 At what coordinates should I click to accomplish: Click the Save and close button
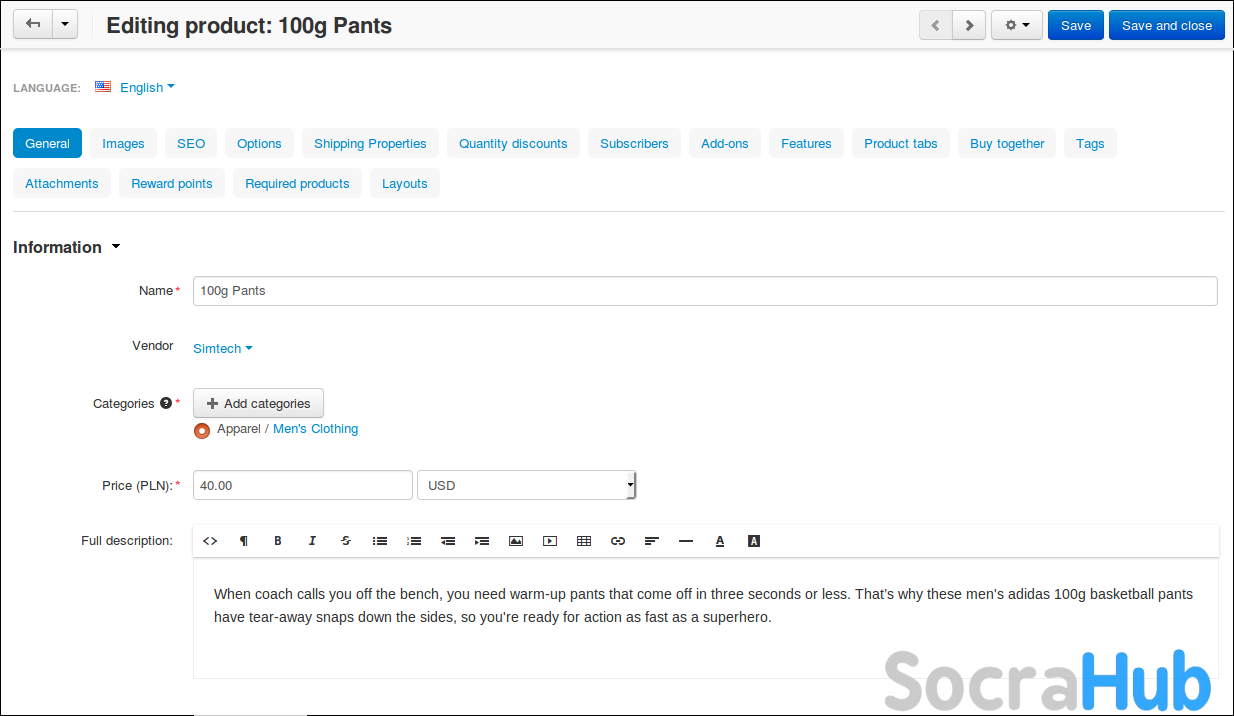pyautogui.click(x=1166, y=25)
